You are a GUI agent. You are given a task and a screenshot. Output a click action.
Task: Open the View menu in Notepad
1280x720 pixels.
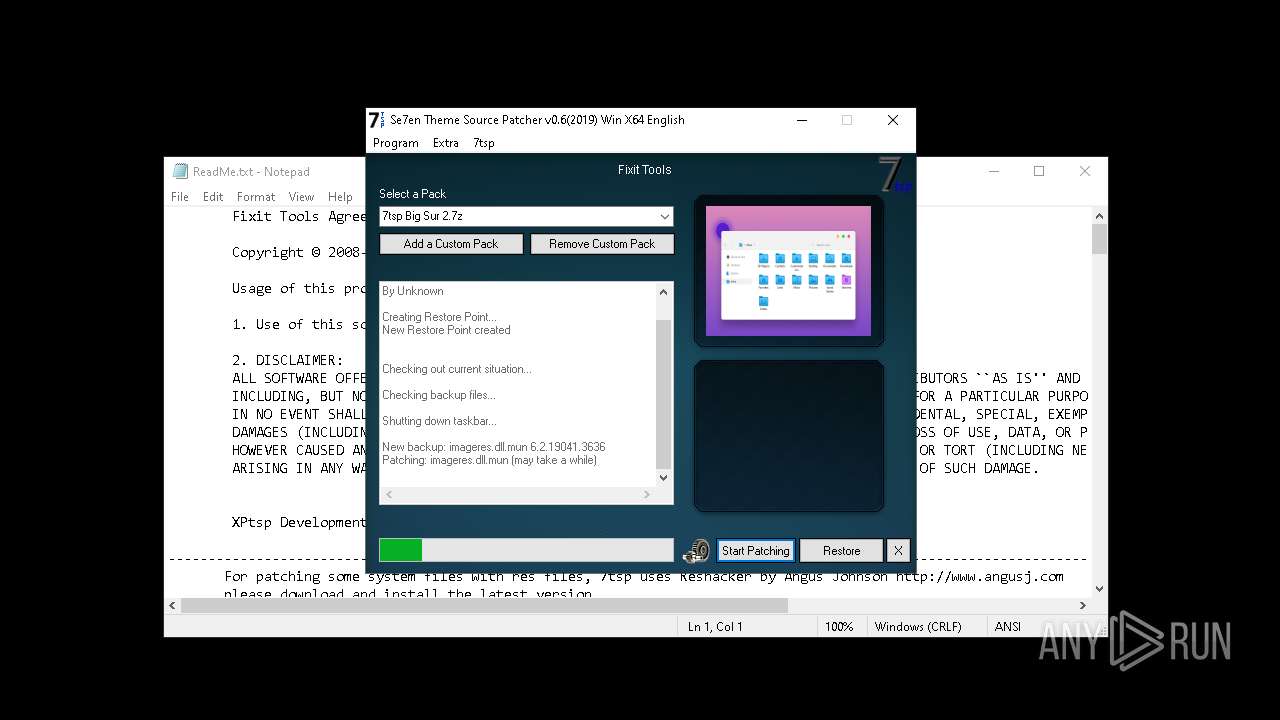coord(301,197)
